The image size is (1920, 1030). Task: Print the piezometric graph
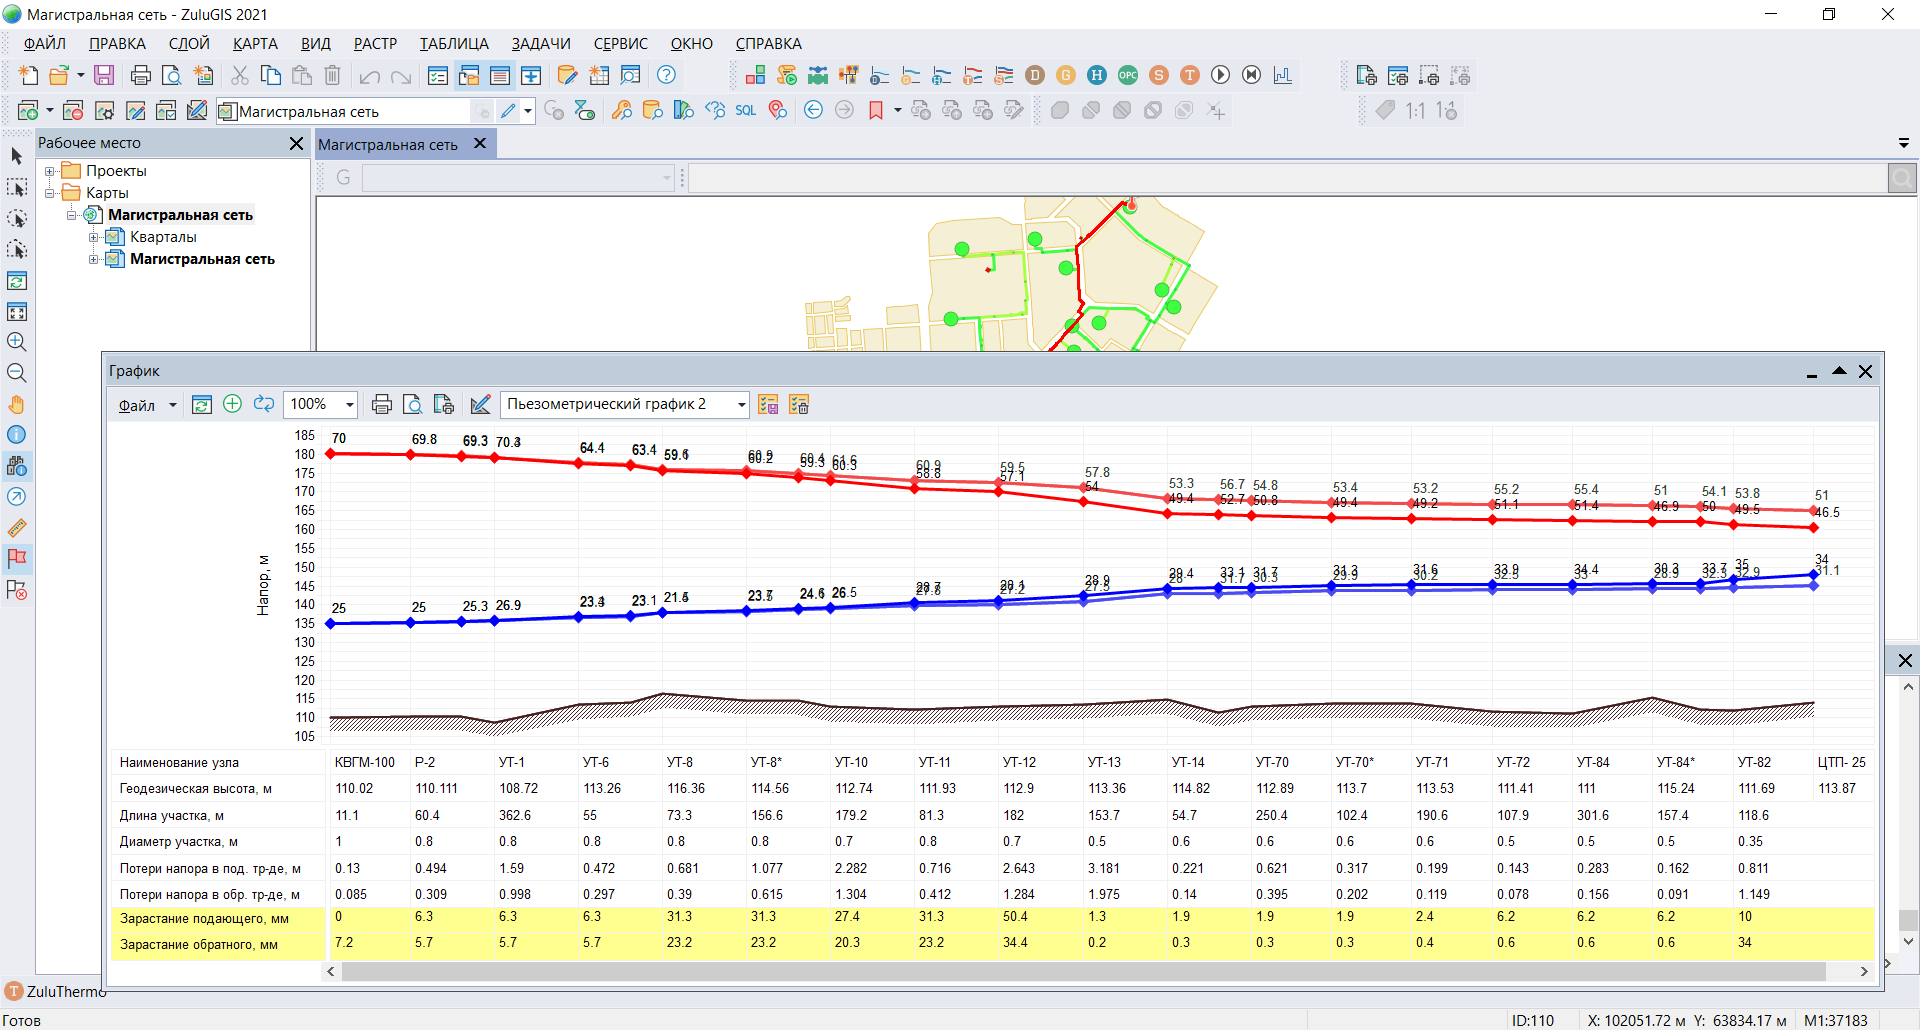(381, 404)
